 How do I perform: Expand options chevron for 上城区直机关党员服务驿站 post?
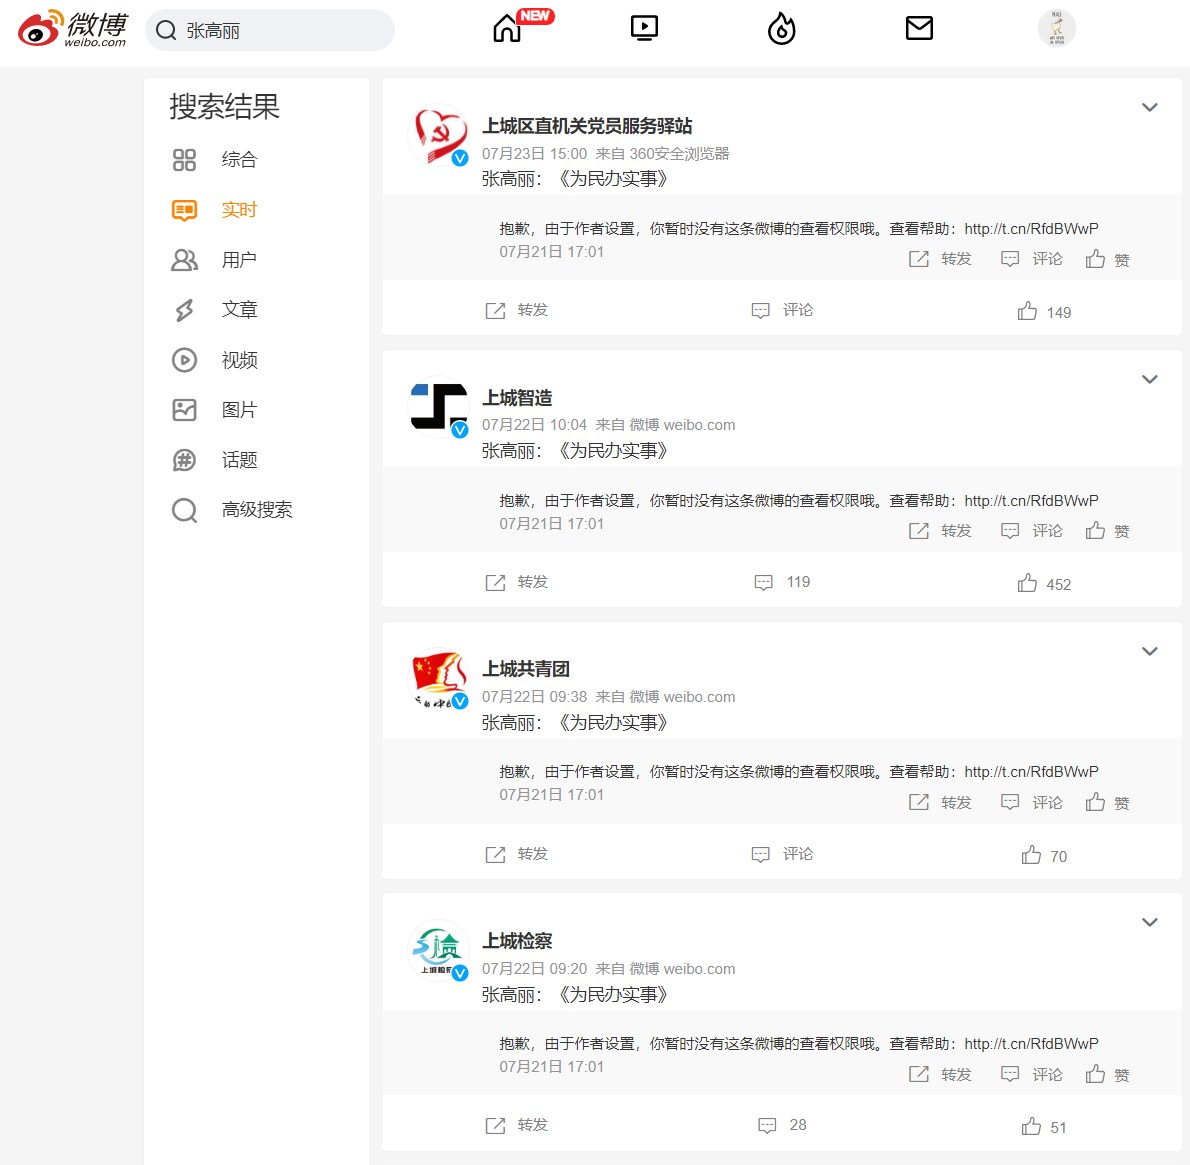click(x=1149, y=107)
